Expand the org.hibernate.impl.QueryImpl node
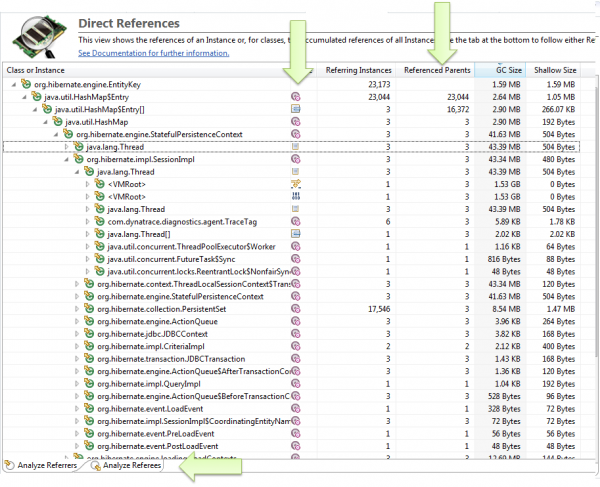 click(77, 384)
